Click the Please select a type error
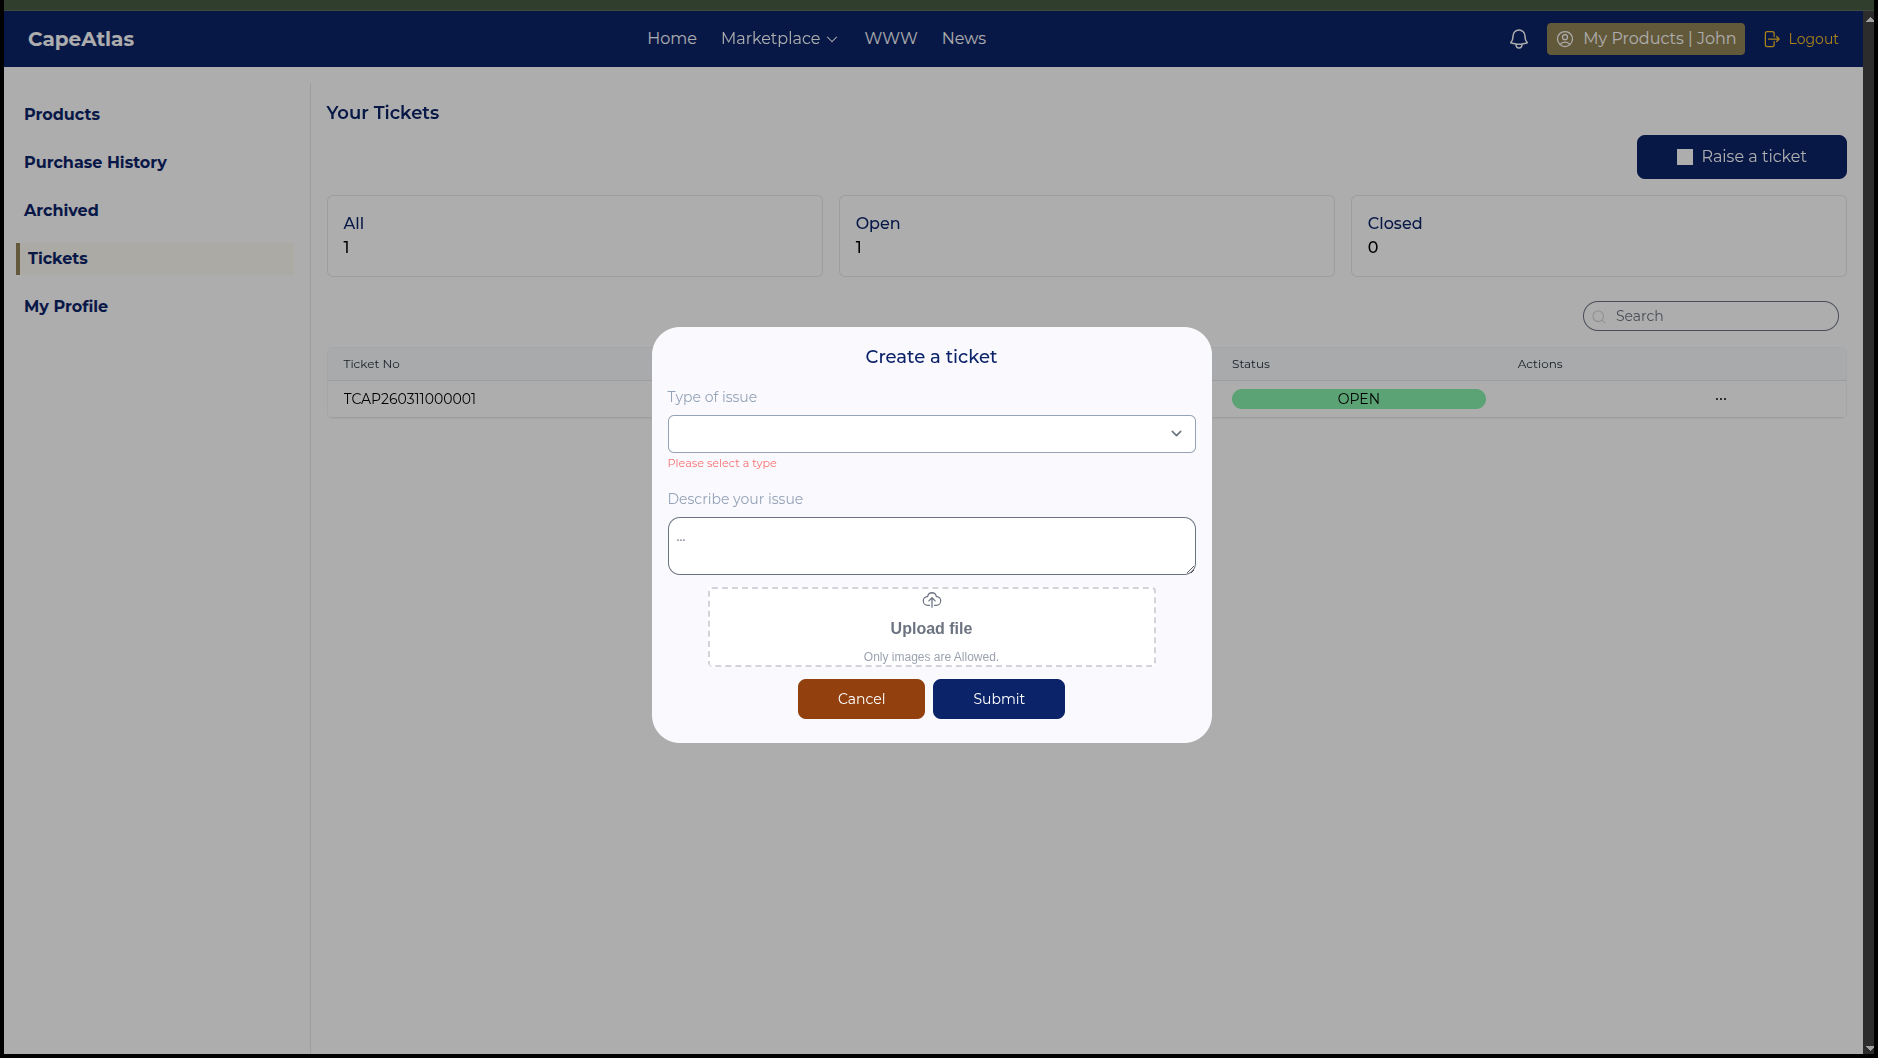Image resolution: width=1878 pixels, height=1058 pixels. [722, 463]
